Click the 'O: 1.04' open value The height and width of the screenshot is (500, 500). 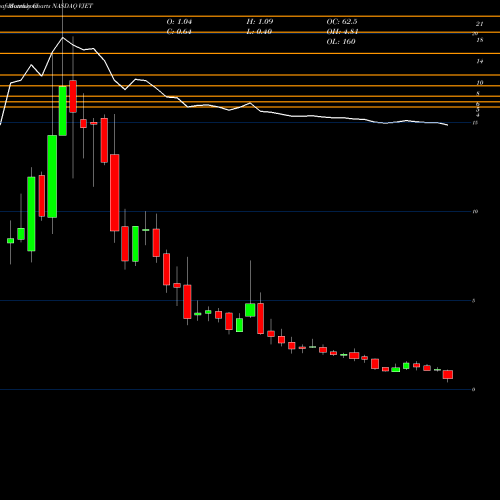179,22
